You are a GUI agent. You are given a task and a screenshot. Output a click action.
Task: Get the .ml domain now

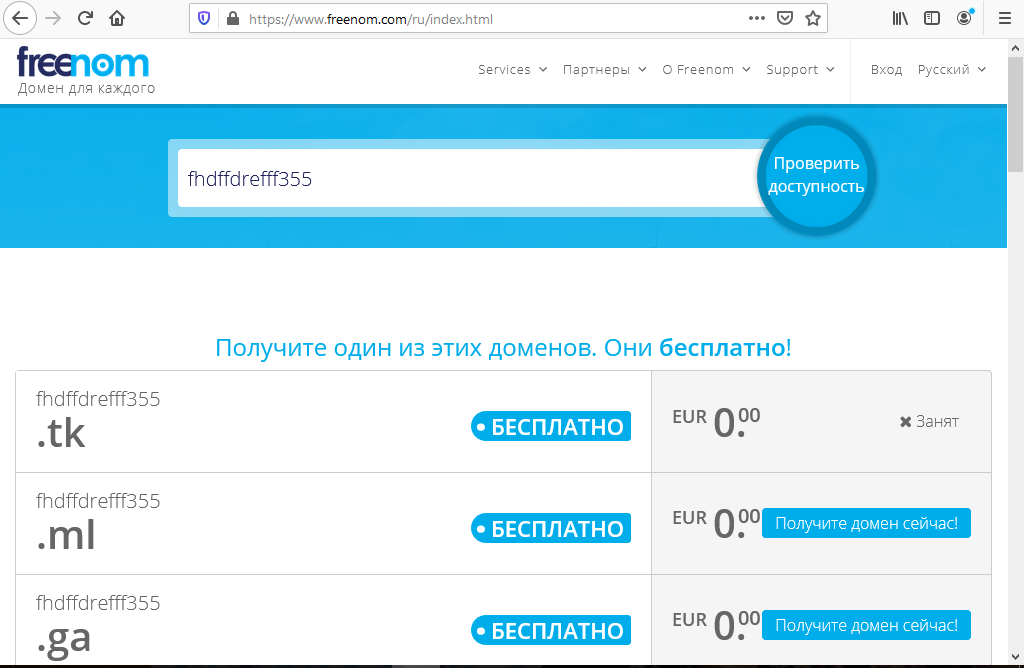click(x=866, y=523)
